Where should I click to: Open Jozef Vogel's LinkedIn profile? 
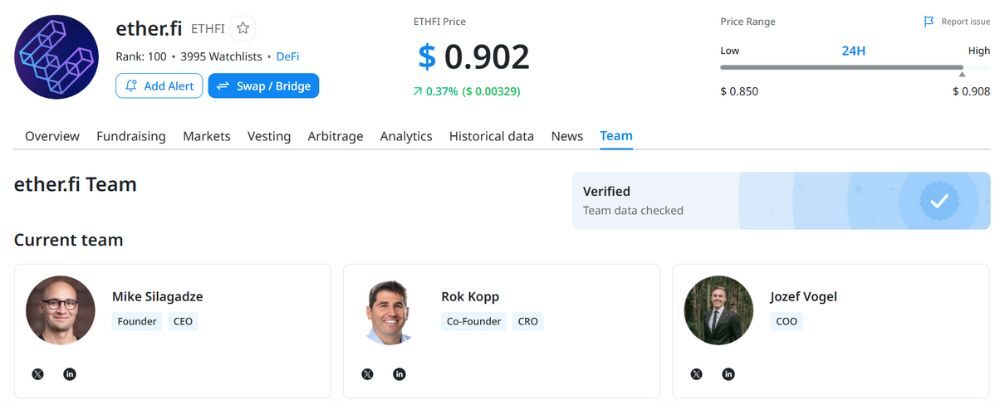pos(728,374)
